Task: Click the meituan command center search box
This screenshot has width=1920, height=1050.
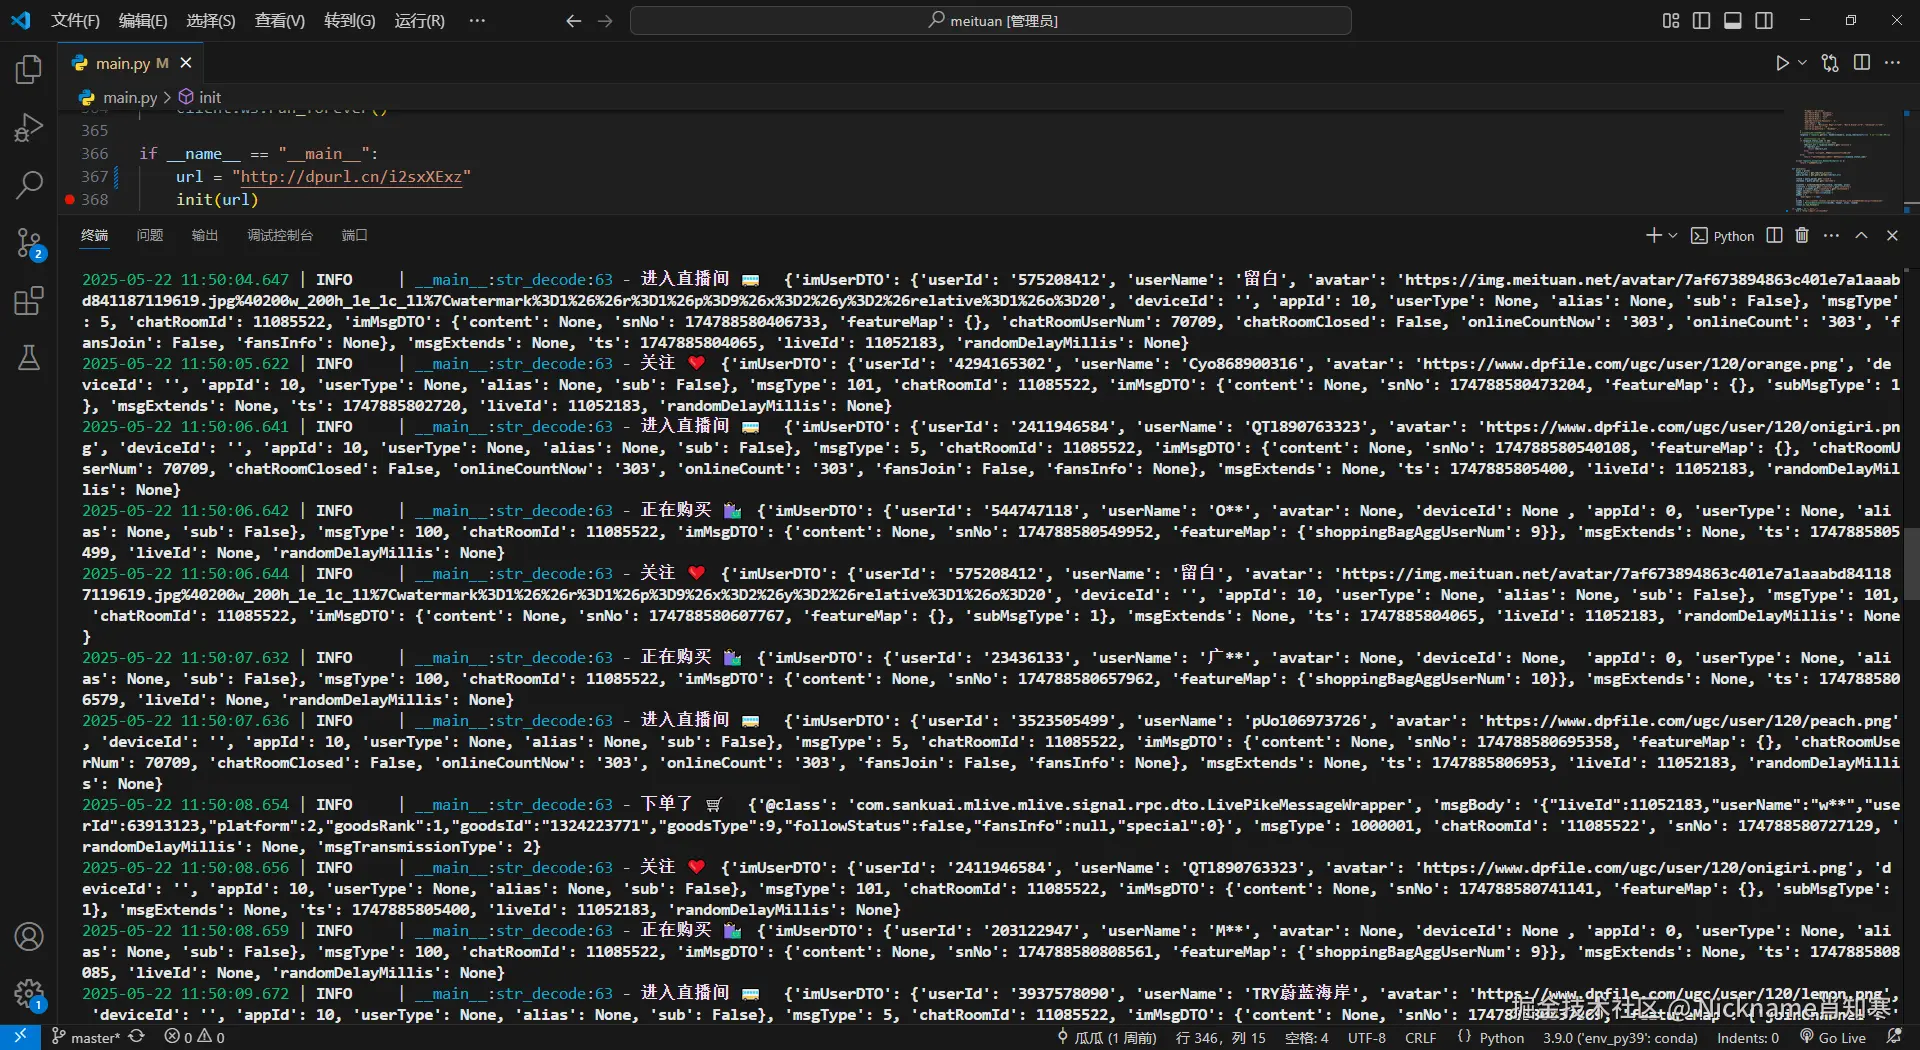Action: [990, 21]
